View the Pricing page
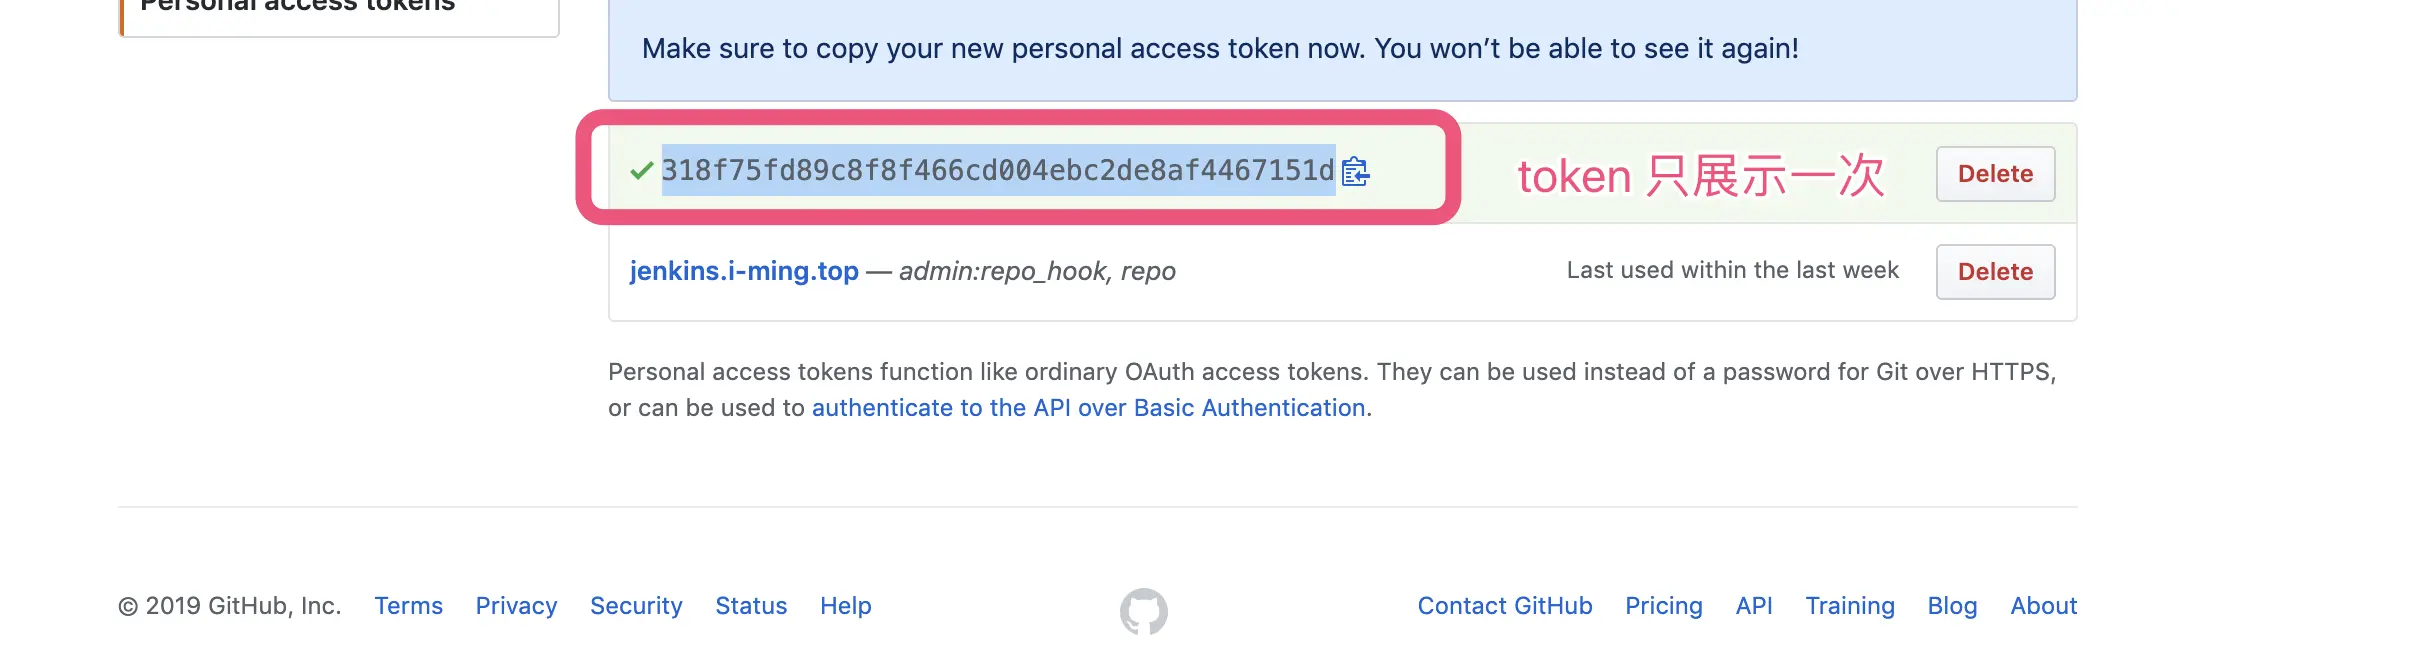The image size is (2430, 668). point(1663,606)
